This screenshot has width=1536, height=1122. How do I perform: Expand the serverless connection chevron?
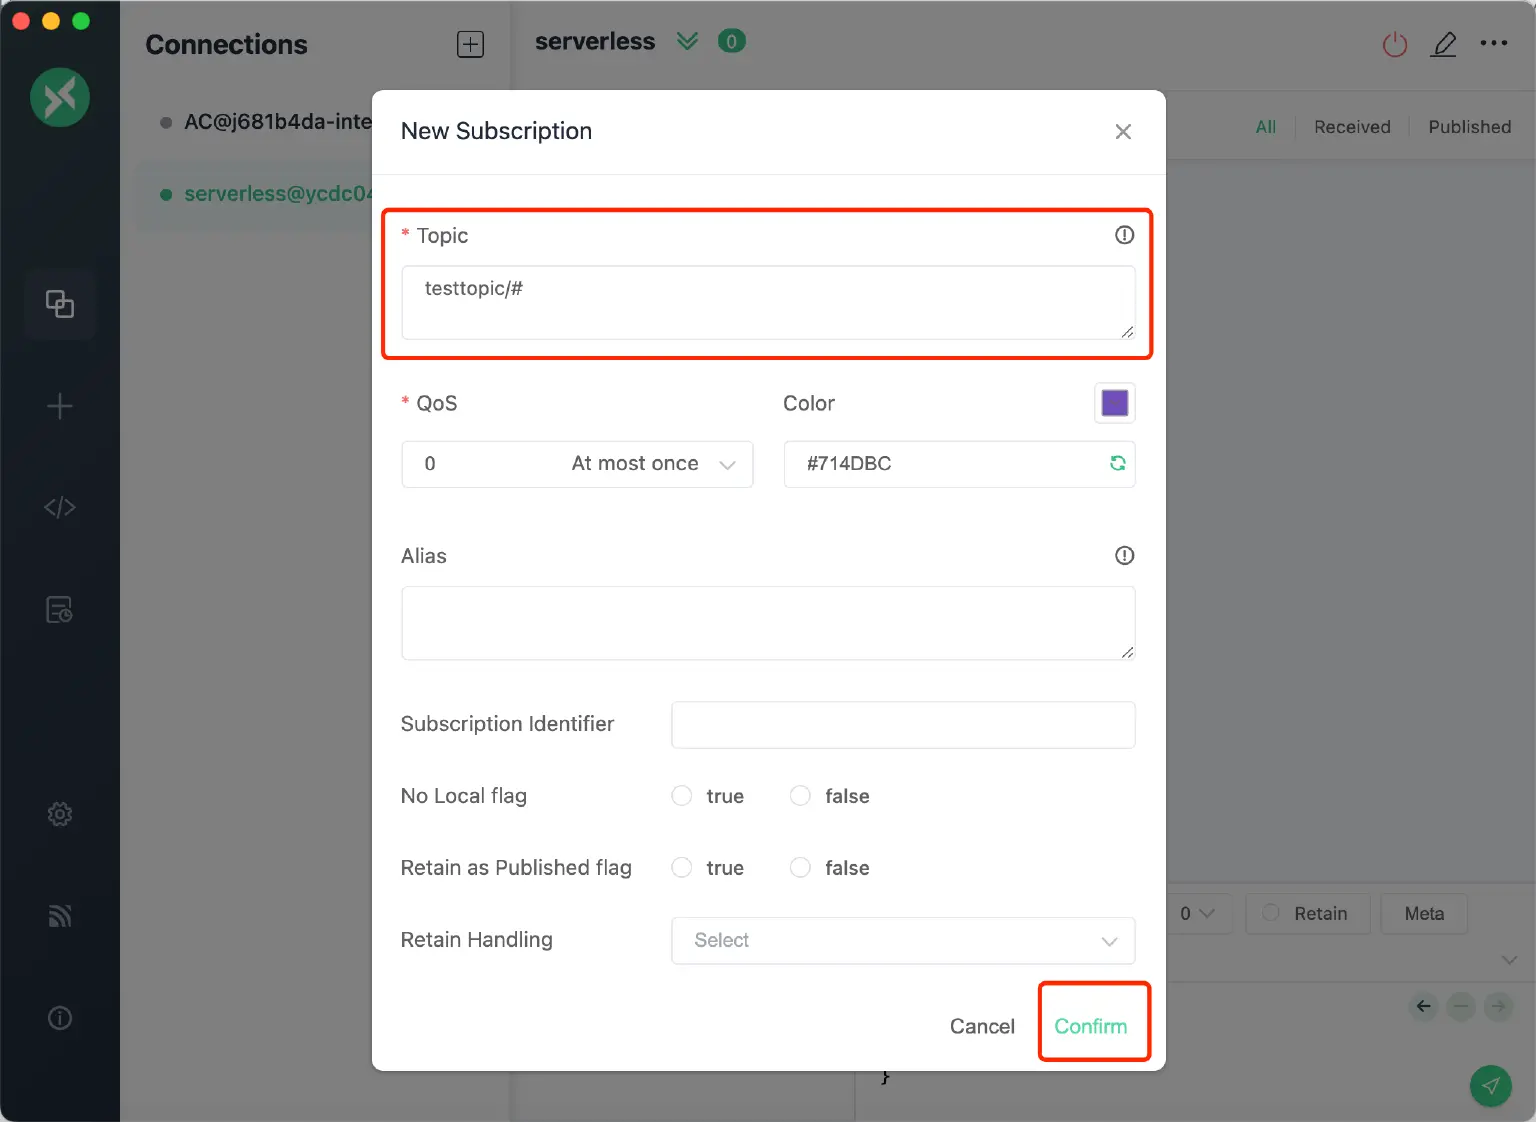click(687, 41)
